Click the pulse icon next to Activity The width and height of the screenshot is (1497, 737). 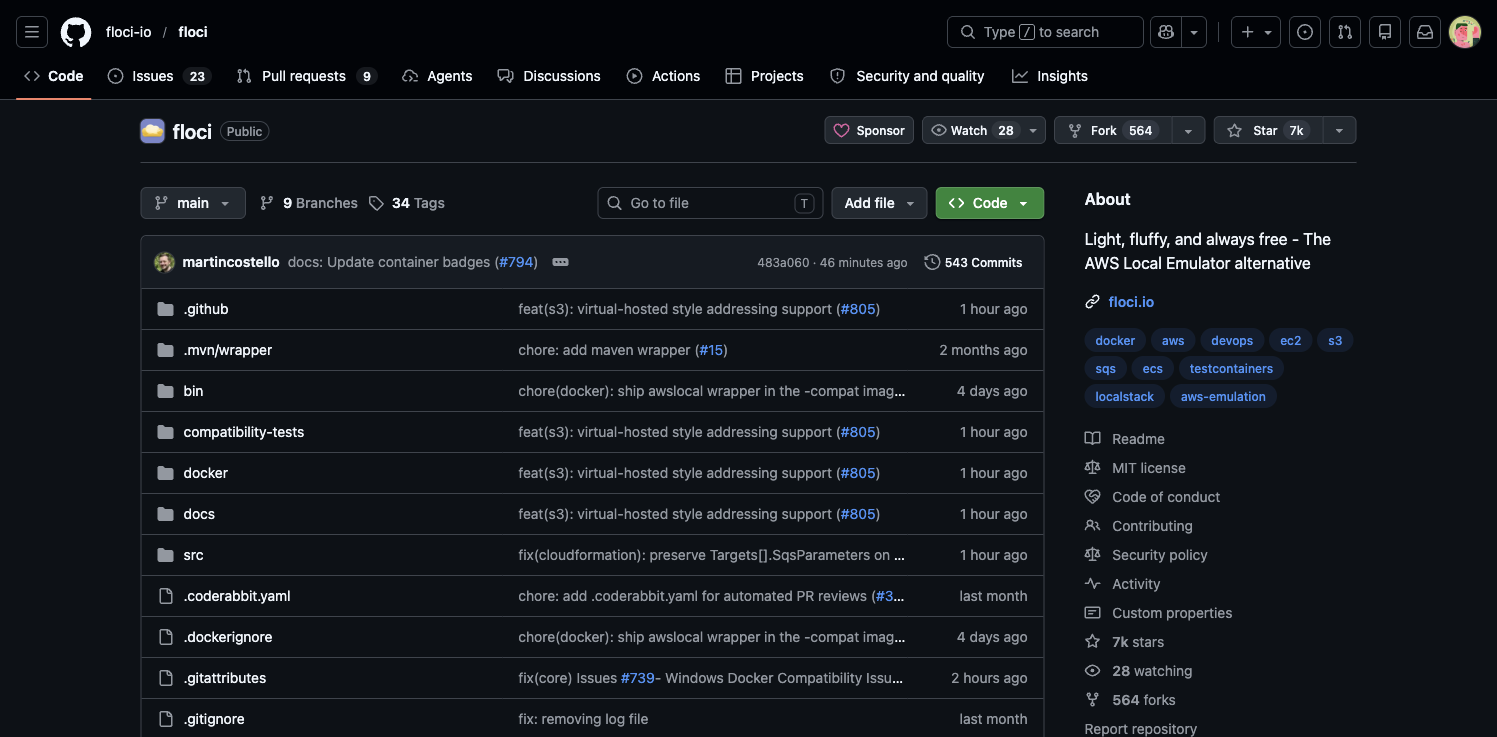coord(1093,584)
